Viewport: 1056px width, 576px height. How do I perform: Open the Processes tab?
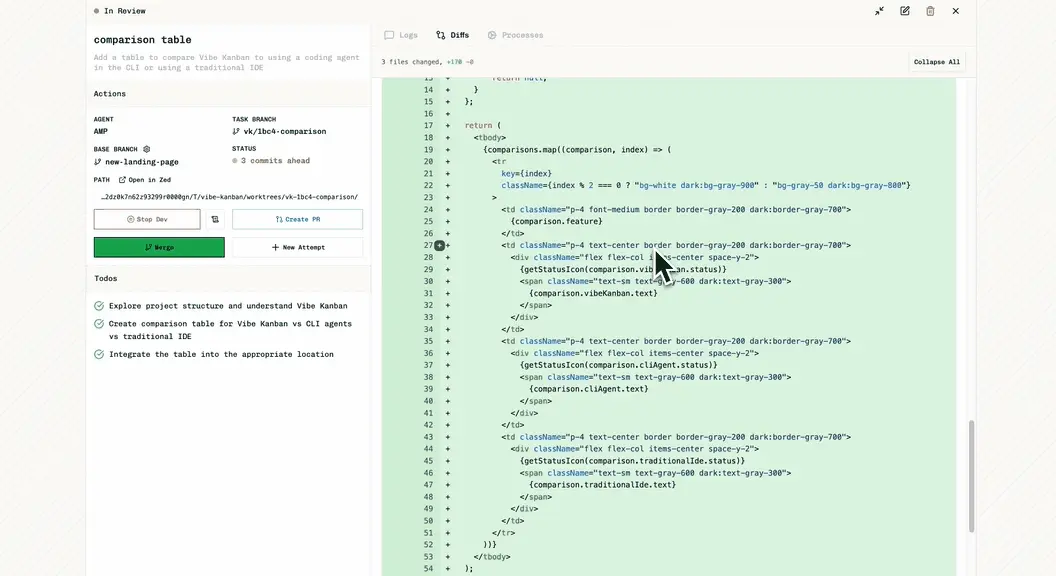[515, 35]
